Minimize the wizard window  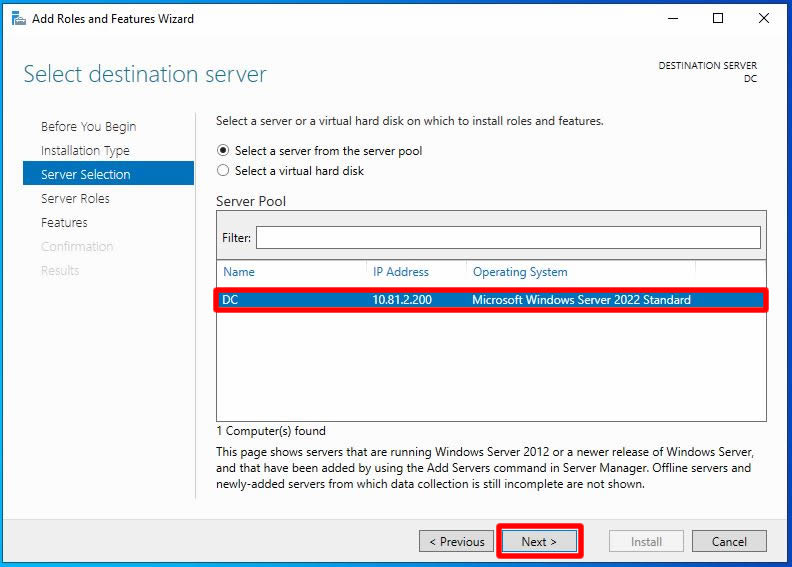tap(673, 19)
